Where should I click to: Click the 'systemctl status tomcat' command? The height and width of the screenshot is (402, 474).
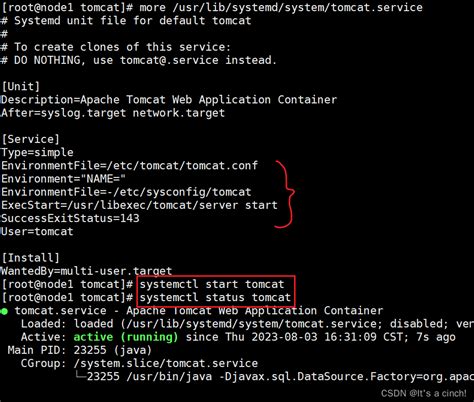(215, 297)
